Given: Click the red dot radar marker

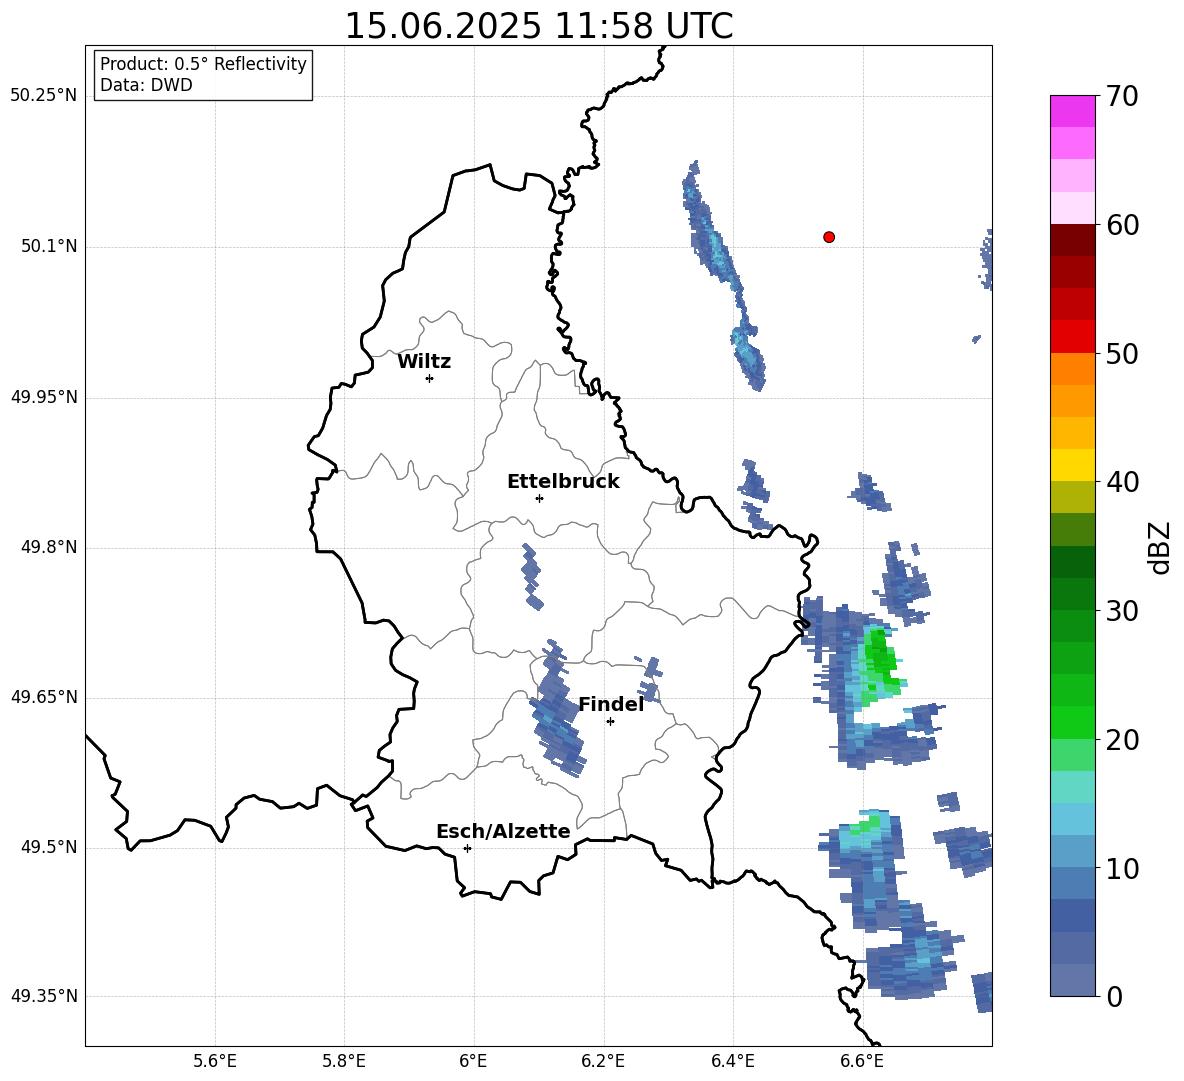Looking at the screenshot, I should click(829, 237).
